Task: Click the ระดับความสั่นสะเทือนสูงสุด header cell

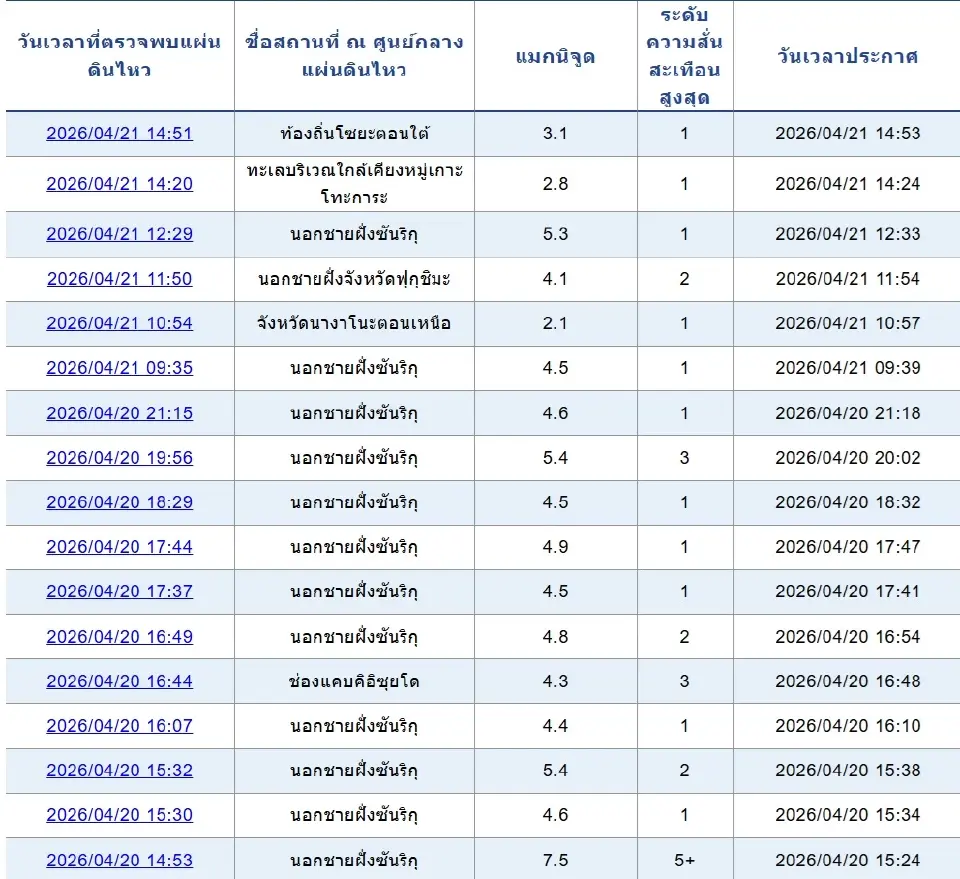Action: 685,56
